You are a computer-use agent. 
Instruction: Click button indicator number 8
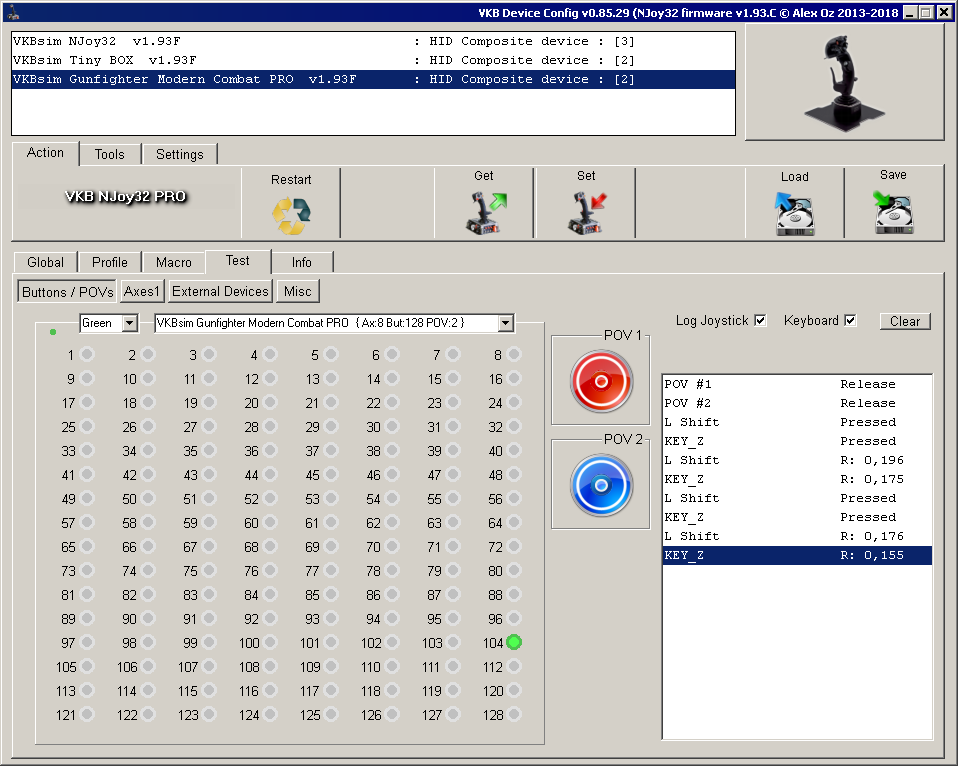pyautogui.click(x=514, y=354)
